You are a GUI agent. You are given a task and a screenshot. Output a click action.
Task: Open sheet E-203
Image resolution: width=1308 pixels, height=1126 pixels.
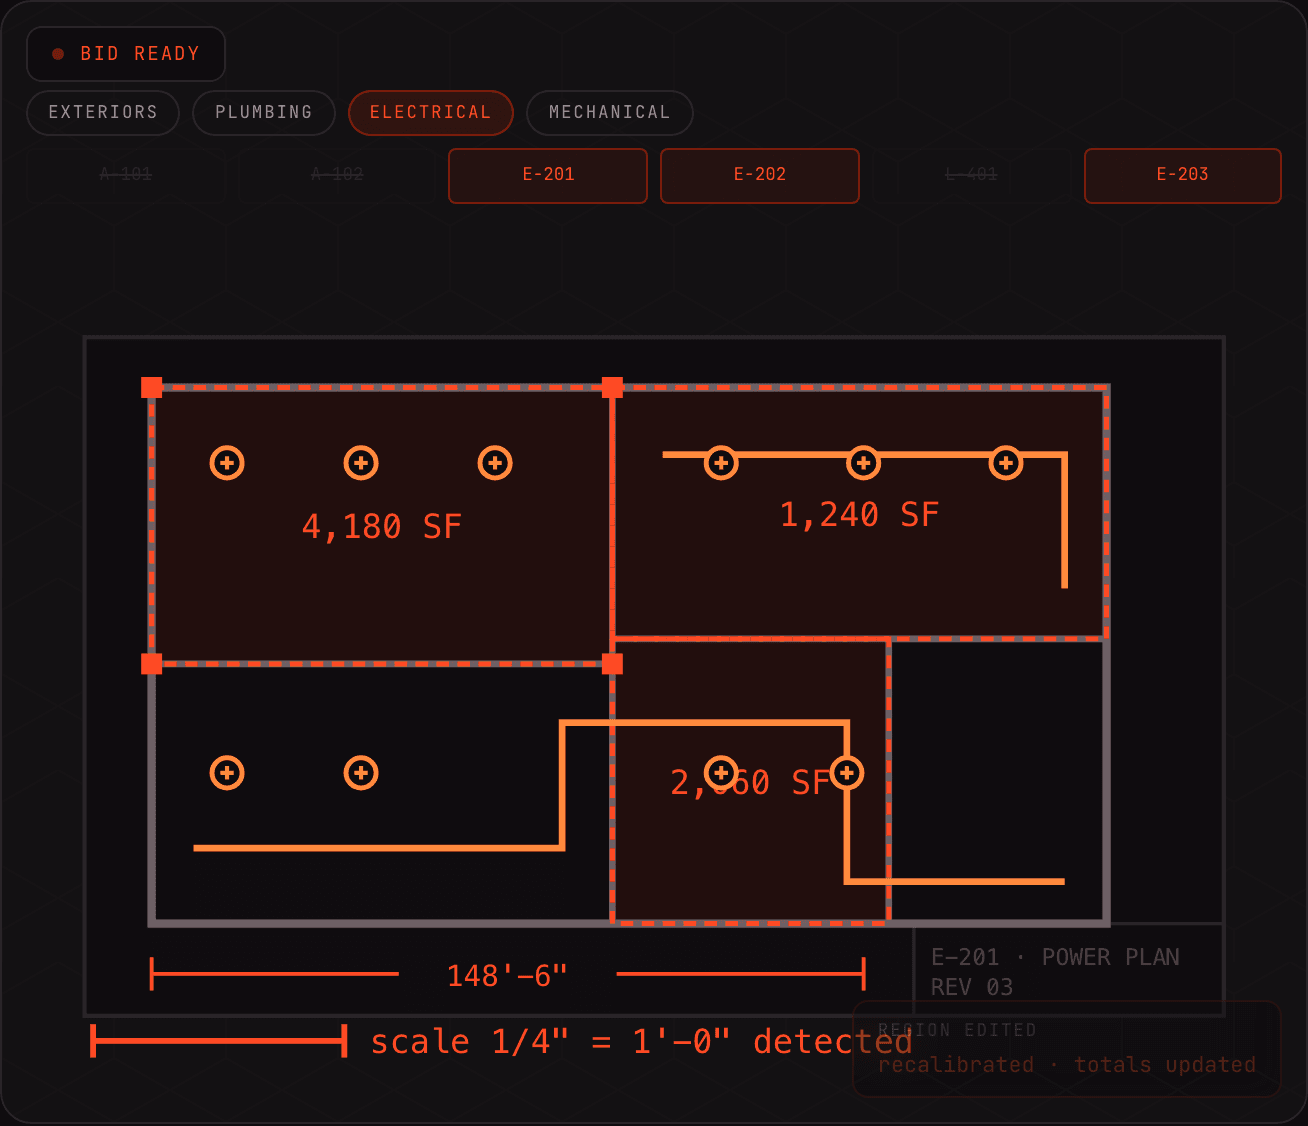point(1183,175)
